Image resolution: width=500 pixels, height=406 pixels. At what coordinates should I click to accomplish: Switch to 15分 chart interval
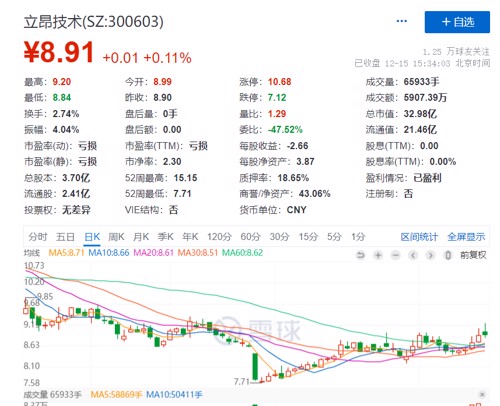click(308, 237)
